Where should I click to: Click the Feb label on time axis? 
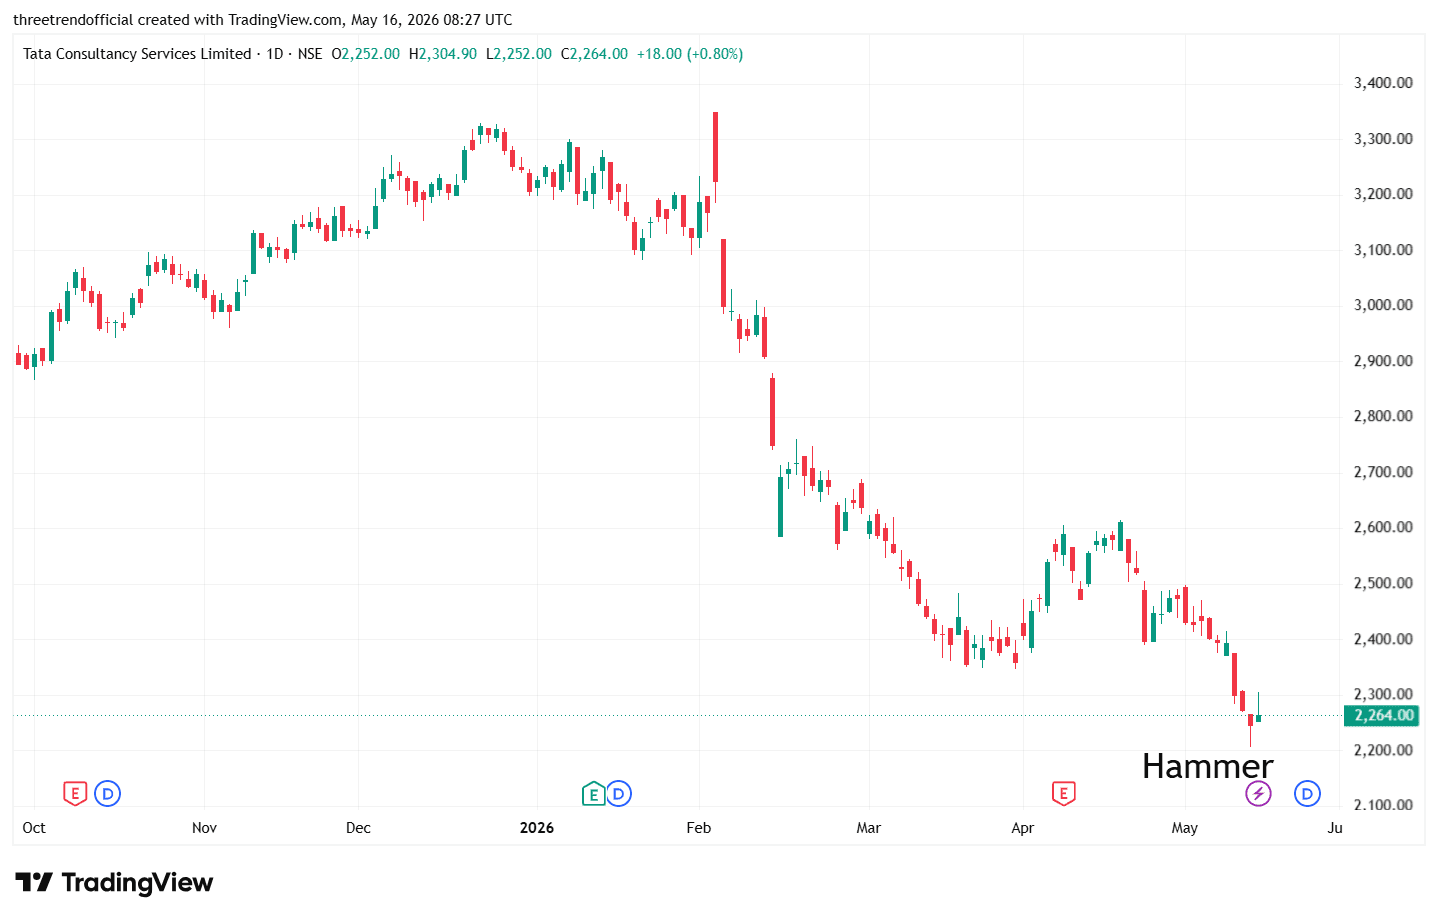pyautogui.click(x=699, y=828)
